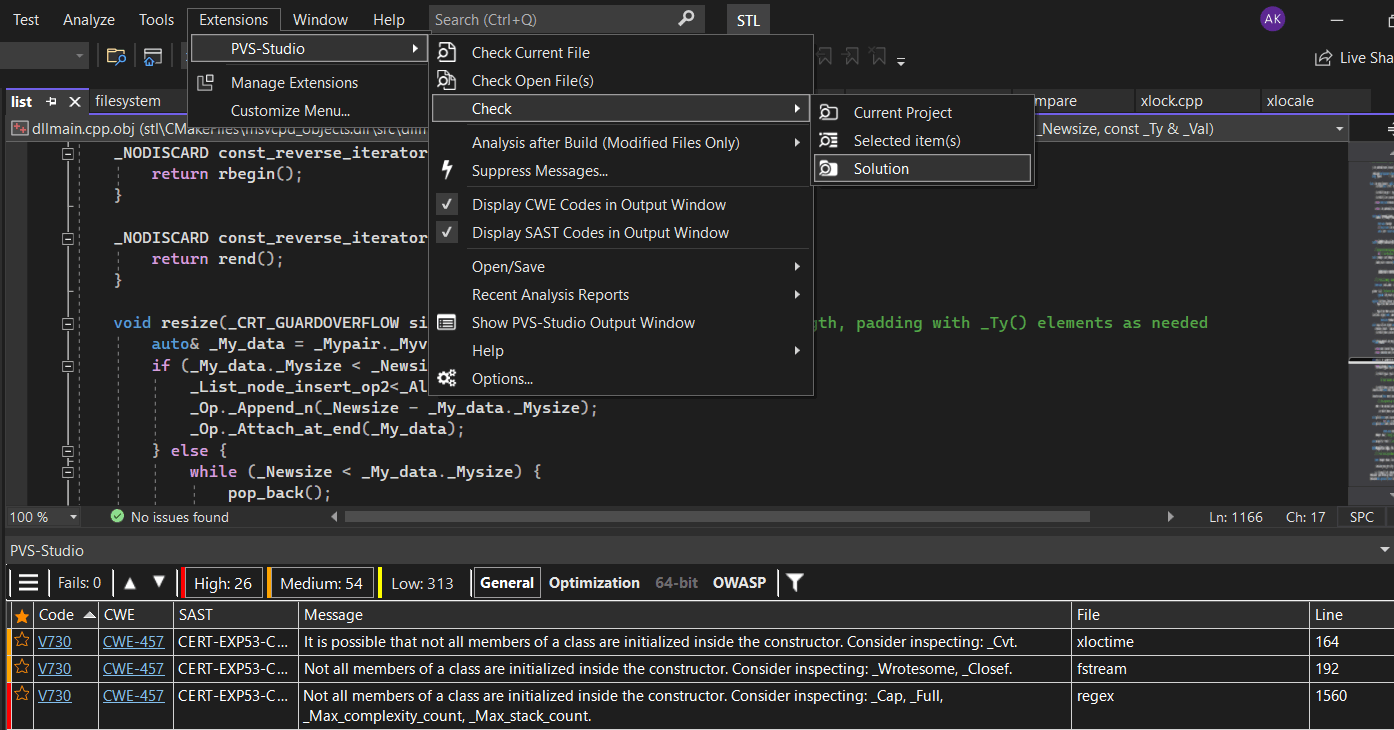Click the No issues found indicator
This screenshot has height=730, width=1394.
[169, 517]
